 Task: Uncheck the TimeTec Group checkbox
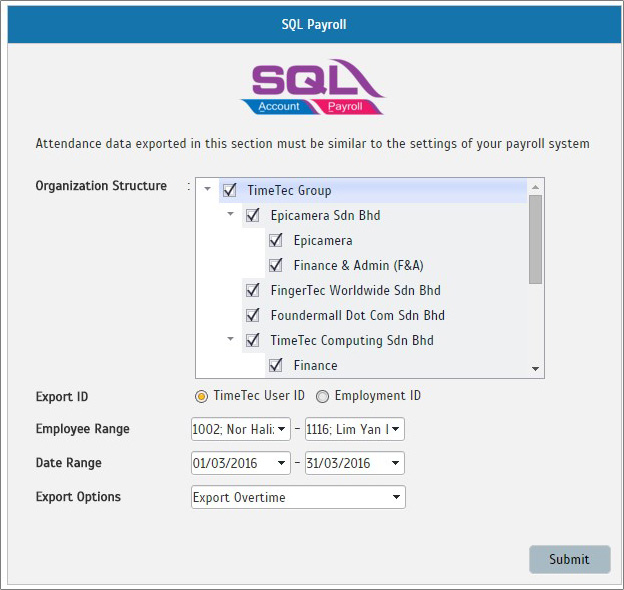[230, 190]
